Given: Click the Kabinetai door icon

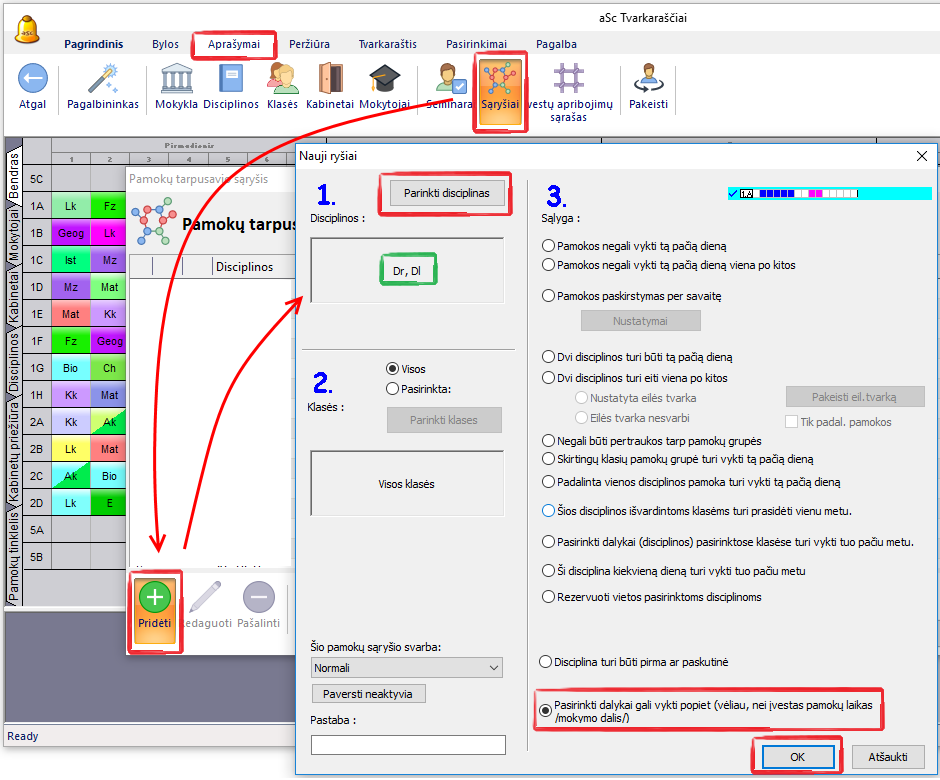Looking at the screenshot, I should (331, 79).
